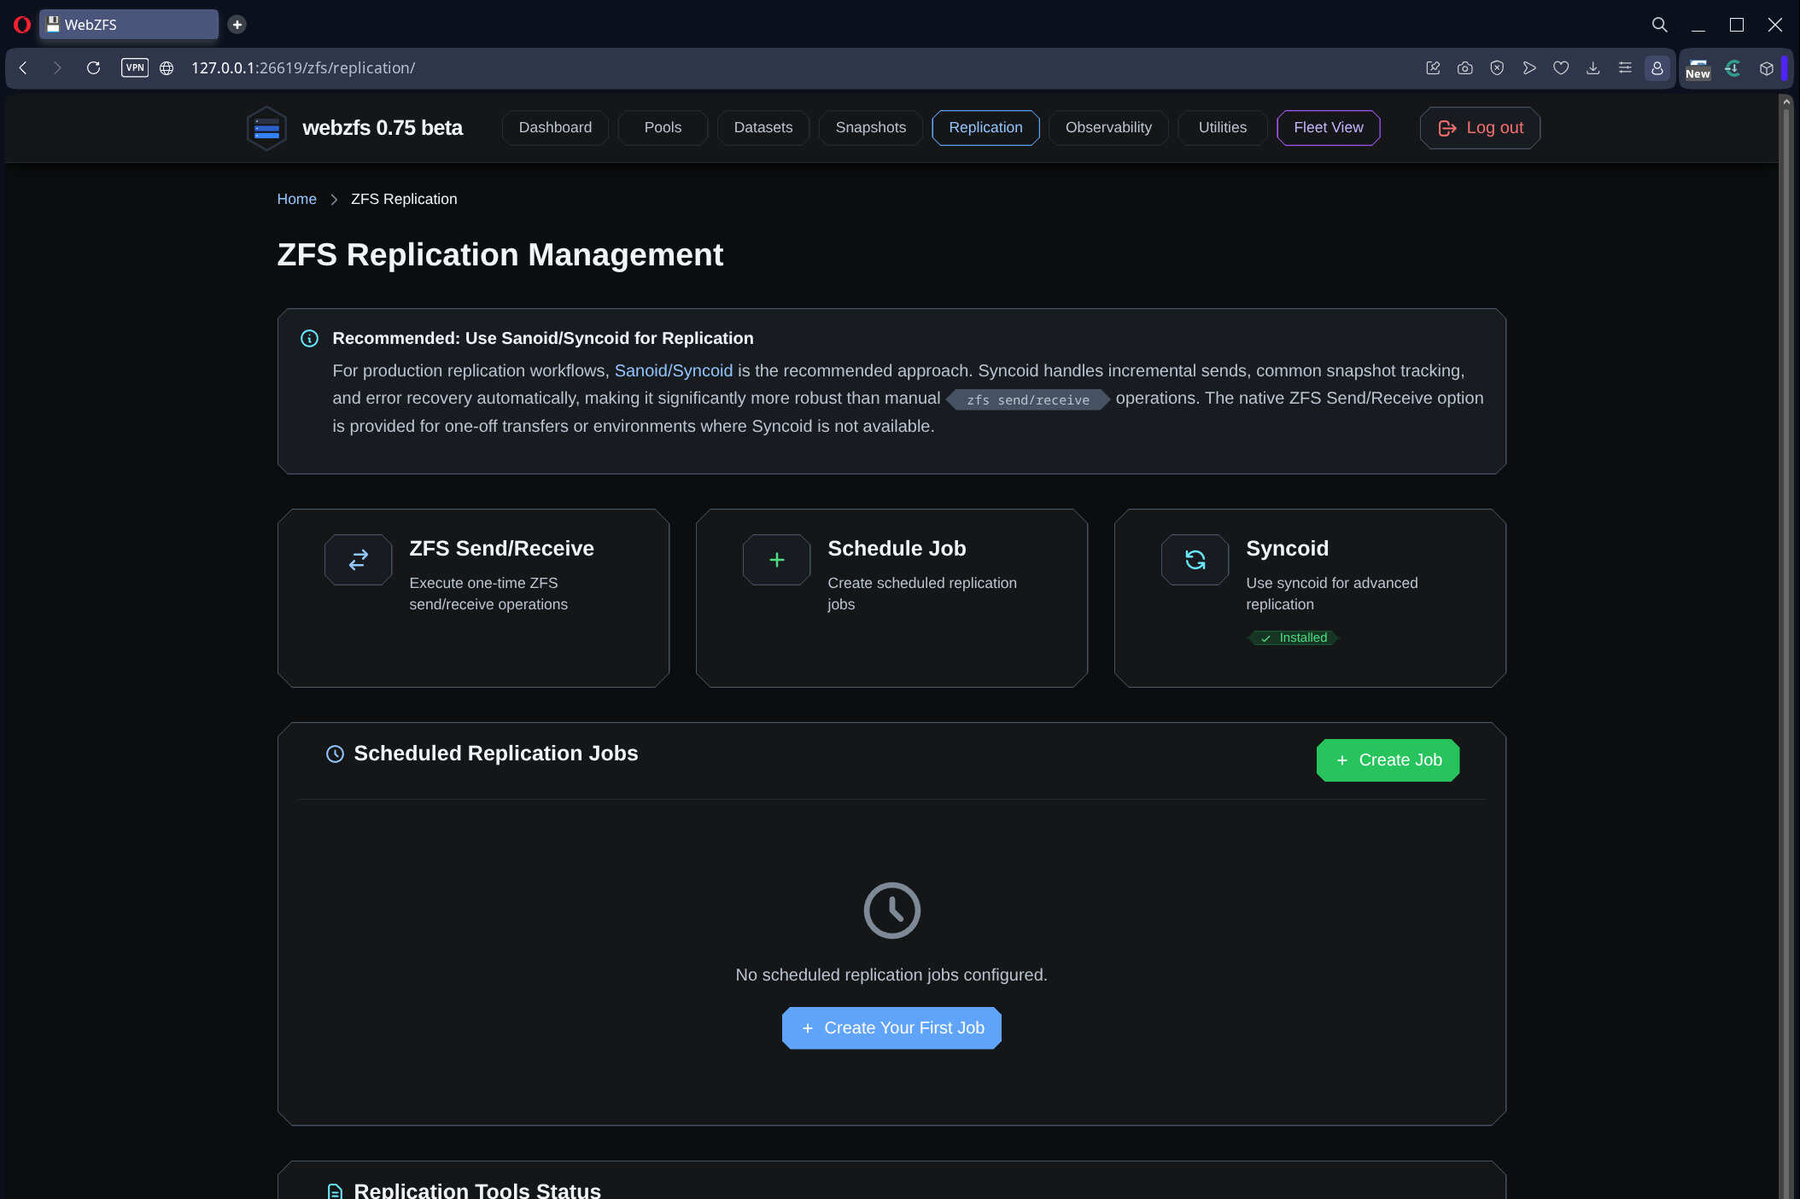Open the Observability nav item
This screenshot has width=1800, height=1199.
(1108, 128)
